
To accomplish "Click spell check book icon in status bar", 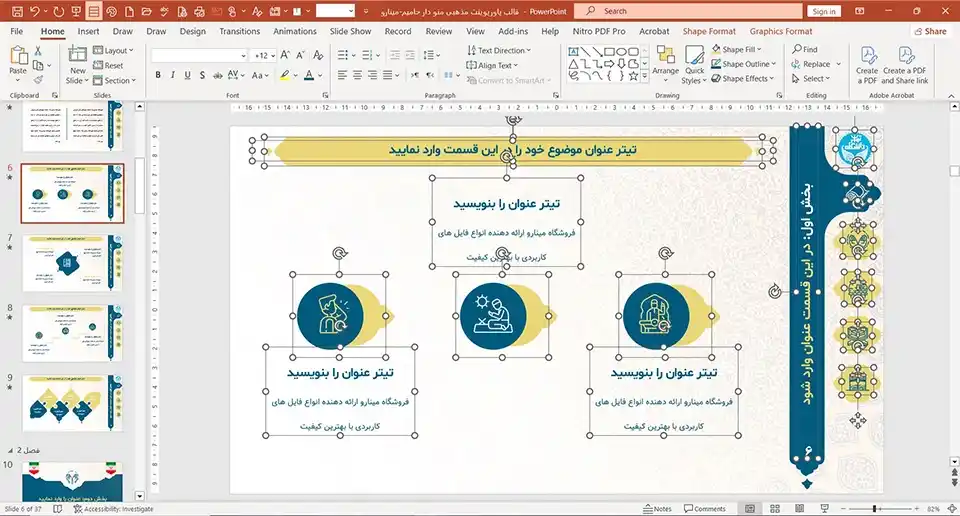I will pyautogui.click(x=58, y=509).
